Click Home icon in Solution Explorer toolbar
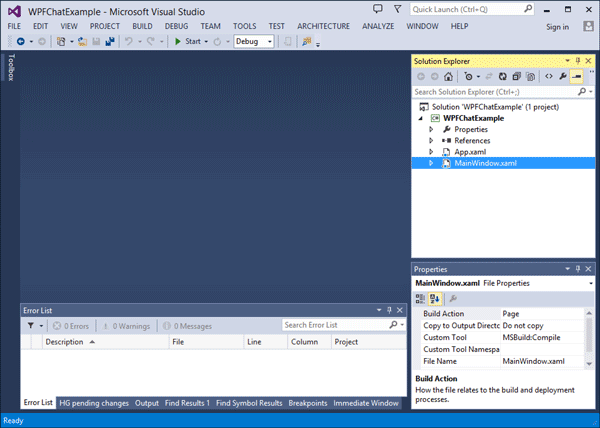This screenshot has height=428, width=600. click(x=448, y=76)
